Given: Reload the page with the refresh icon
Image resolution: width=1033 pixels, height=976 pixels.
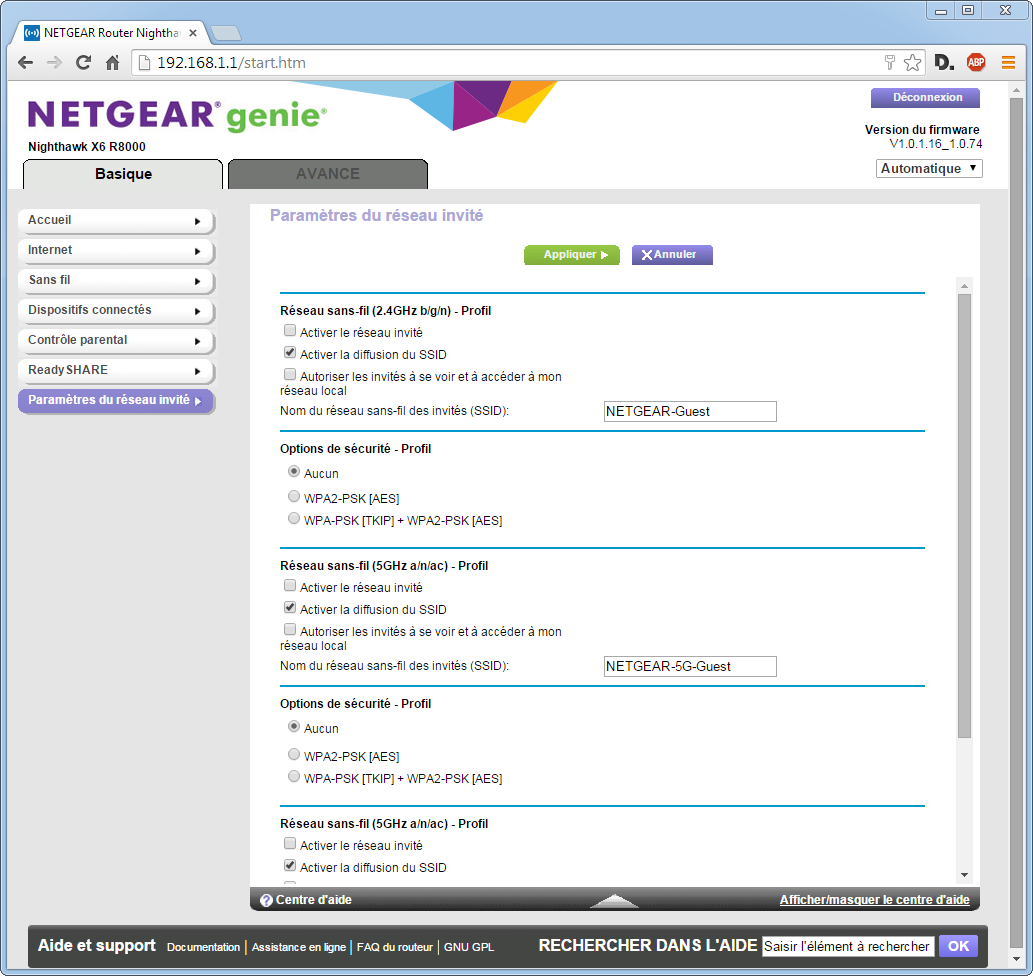Looking at the screenshot, I should (84, 63).
